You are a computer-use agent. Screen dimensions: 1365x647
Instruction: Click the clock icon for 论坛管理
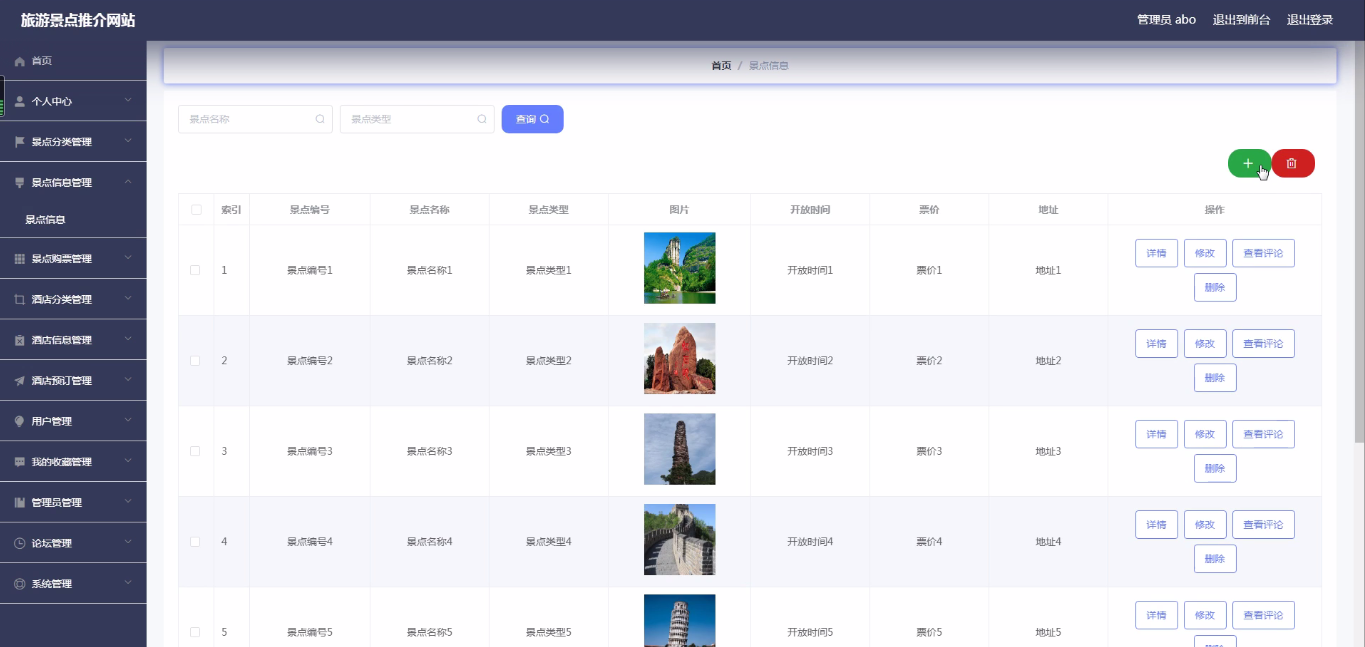point(19,544)
